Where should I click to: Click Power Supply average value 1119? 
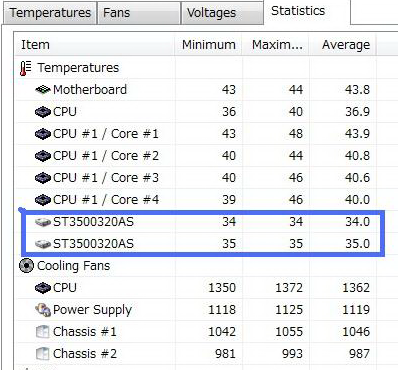[356, 310]
